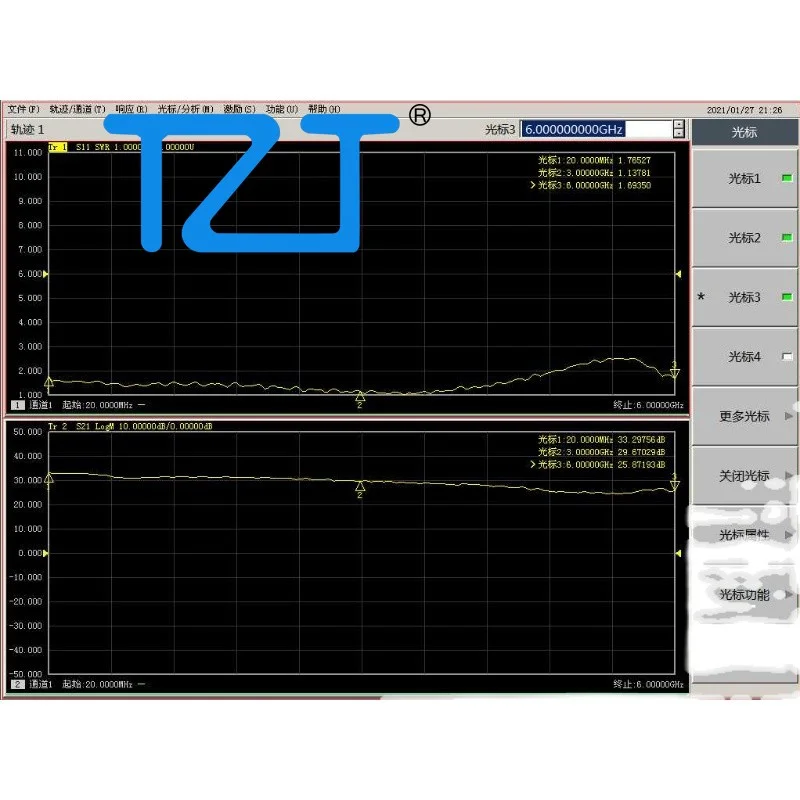Click the -50.000 Y-axis label

26,674
